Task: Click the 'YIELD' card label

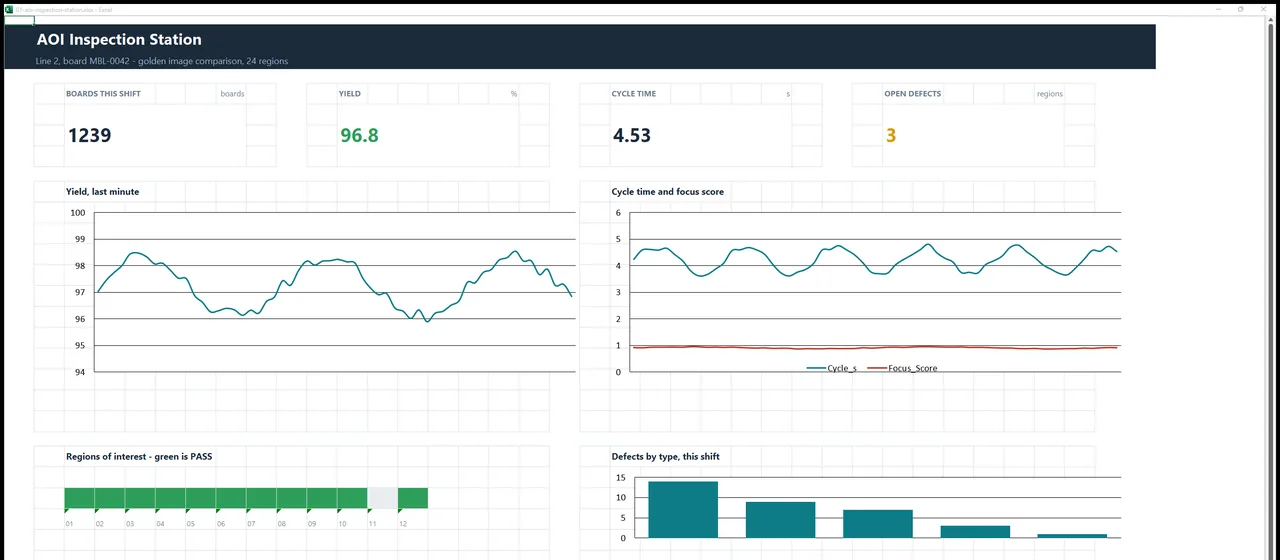Action: click(x=350, y=94)
